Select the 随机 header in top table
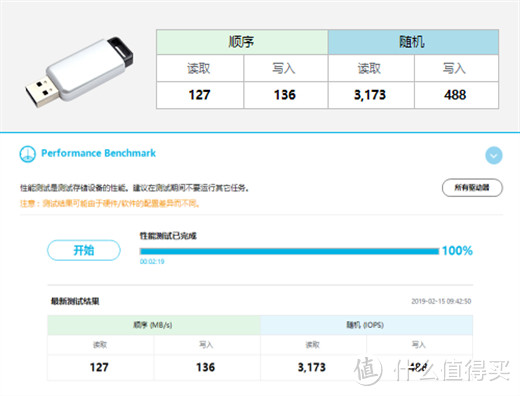This screenshot has width=520, height=396. (x=413, y=42)
